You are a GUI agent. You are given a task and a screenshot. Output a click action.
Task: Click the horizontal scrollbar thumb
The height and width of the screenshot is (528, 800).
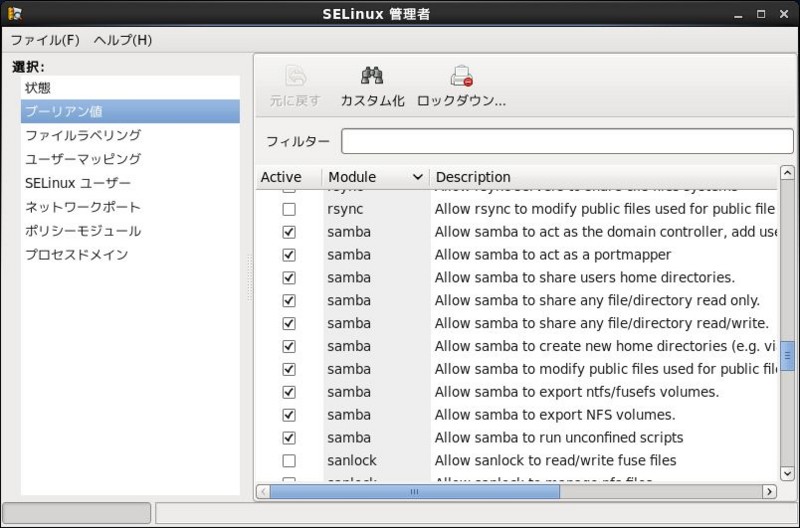415,492
